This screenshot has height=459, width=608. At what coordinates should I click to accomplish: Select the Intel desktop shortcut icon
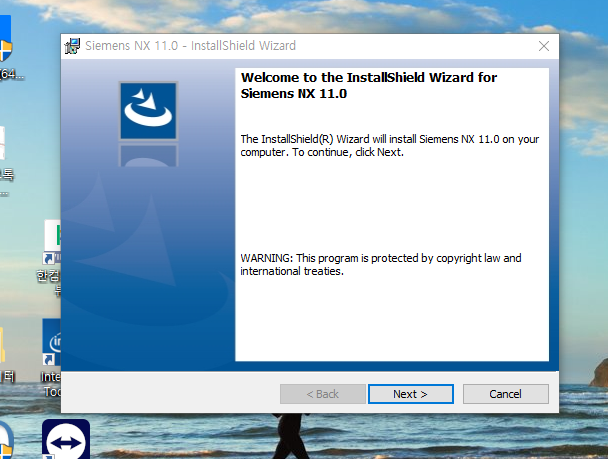coord(52,342)
